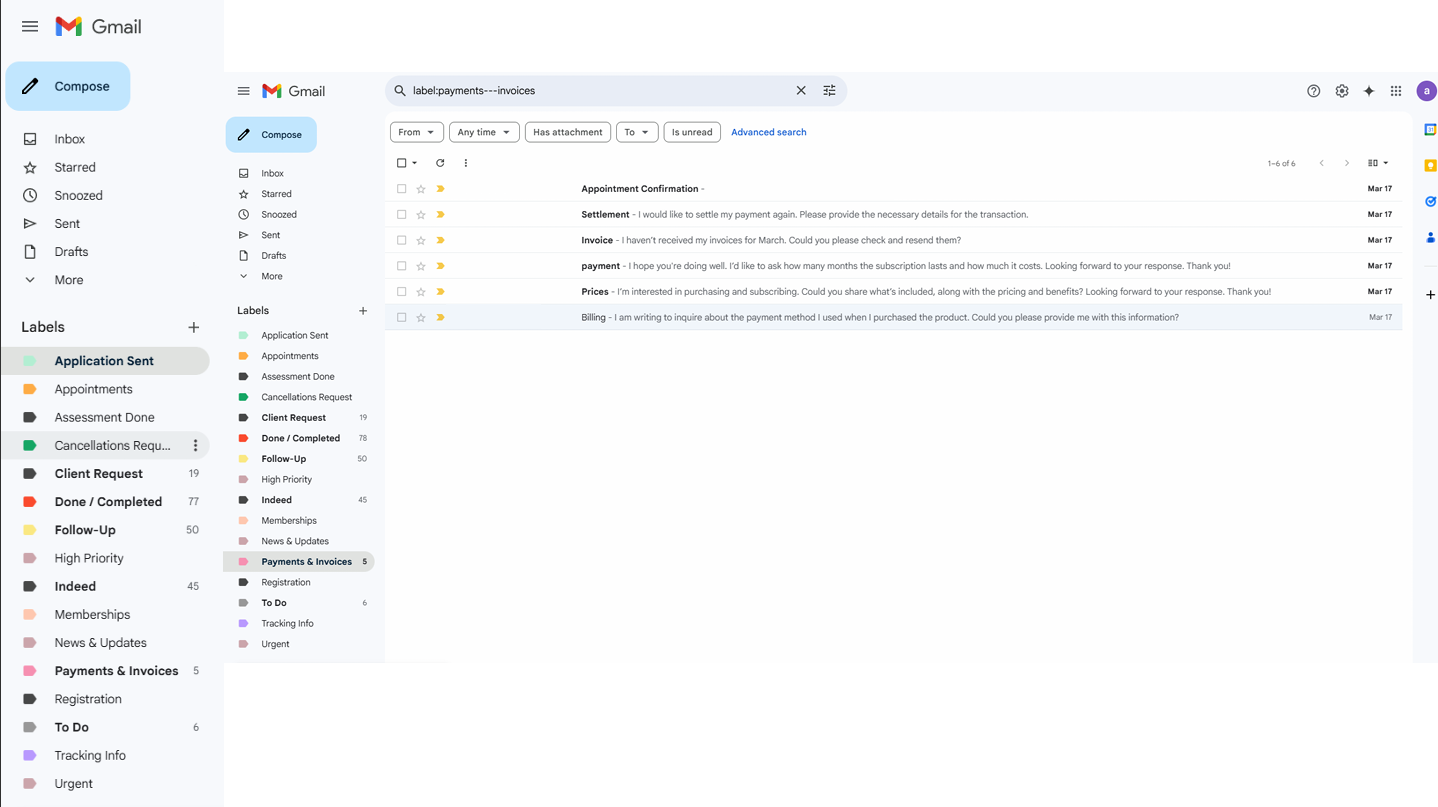Open Contacts side panel icon
The image size is (1438, 807).
[1430, 238]
